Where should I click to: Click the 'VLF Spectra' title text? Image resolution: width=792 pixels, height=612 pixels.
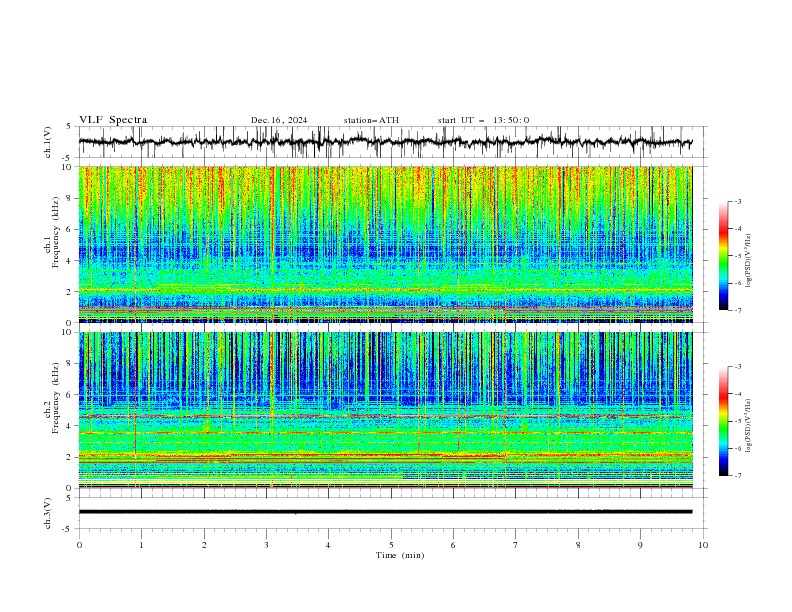113,120
